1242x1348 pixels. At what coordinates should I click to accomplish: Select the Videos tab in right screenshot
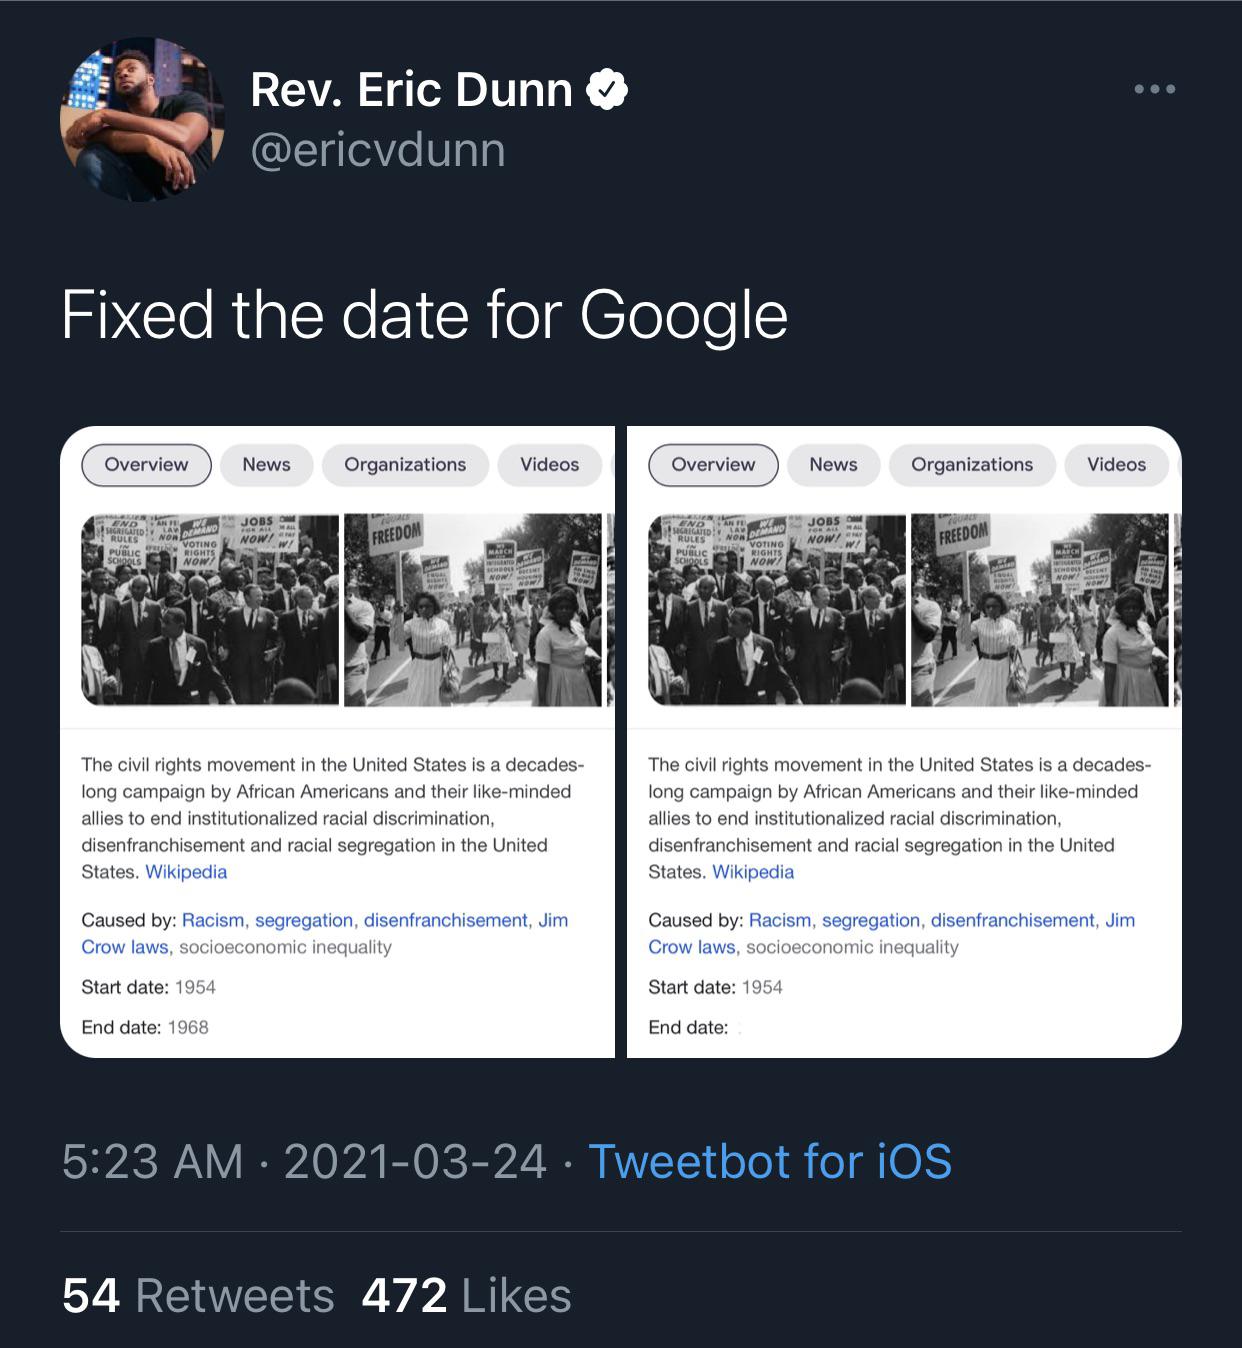pos(1116,465)
